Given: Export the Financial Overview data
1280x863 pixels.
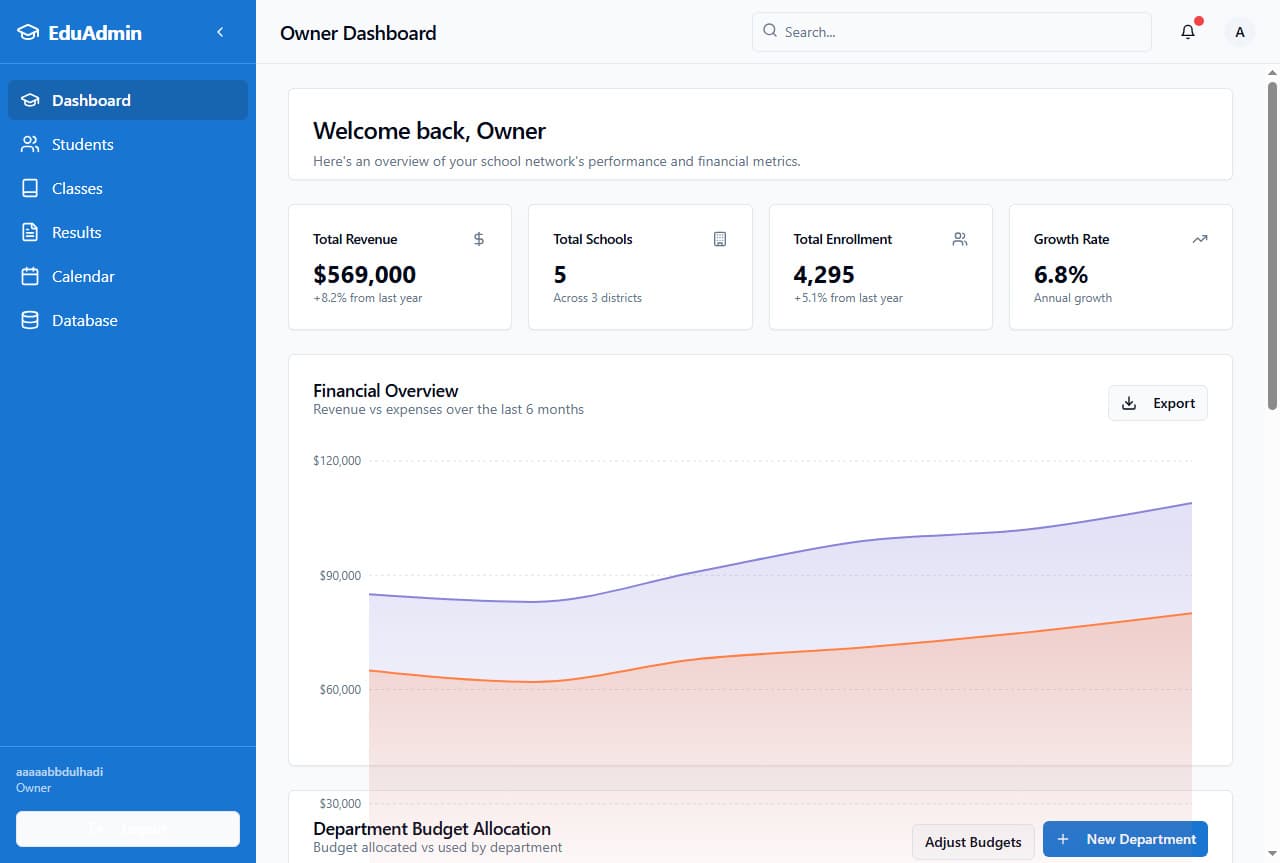Looking at the screenshot, I should click(1157, 403).
